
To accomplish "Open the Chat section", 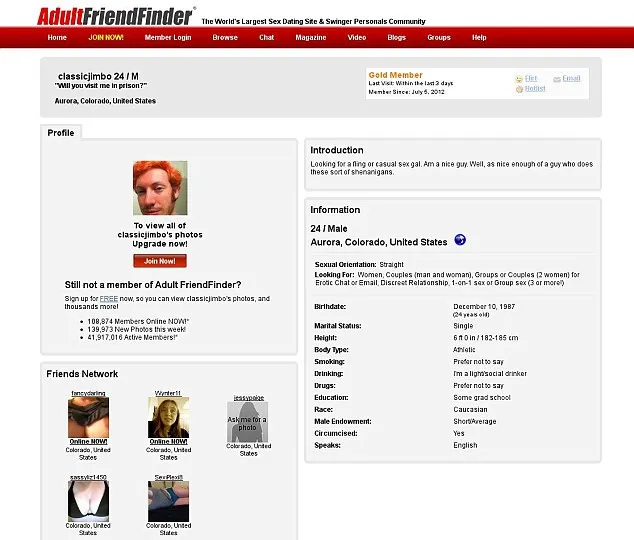I will [266, 38].
